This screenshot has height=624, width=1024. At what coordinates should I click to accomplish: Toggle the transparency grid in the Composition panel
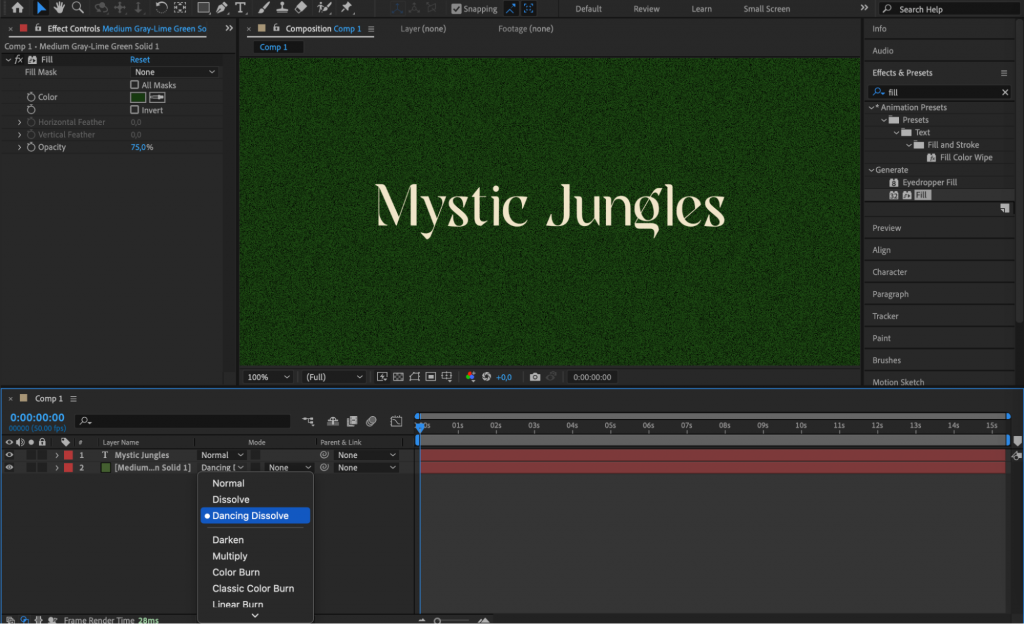coord(397,376)
